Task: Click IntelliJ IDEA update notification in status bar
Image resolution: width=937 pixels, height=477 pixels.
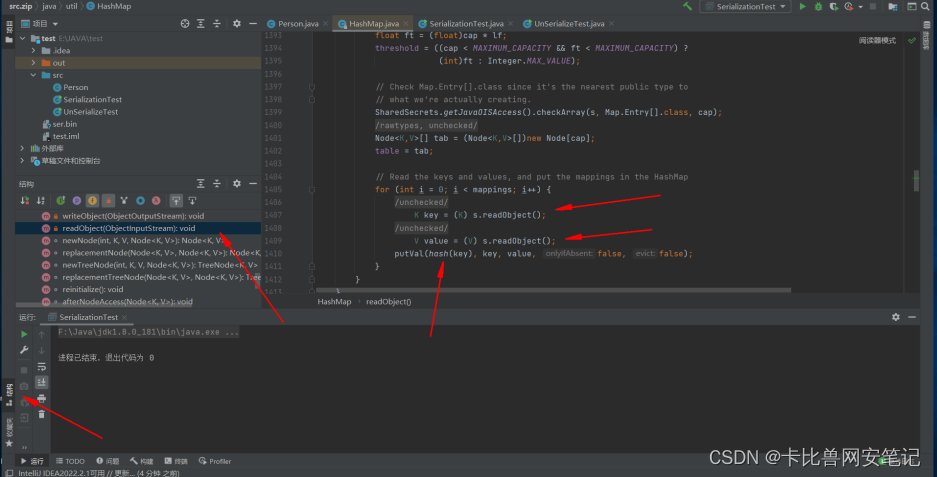Action: coord(99,473)
